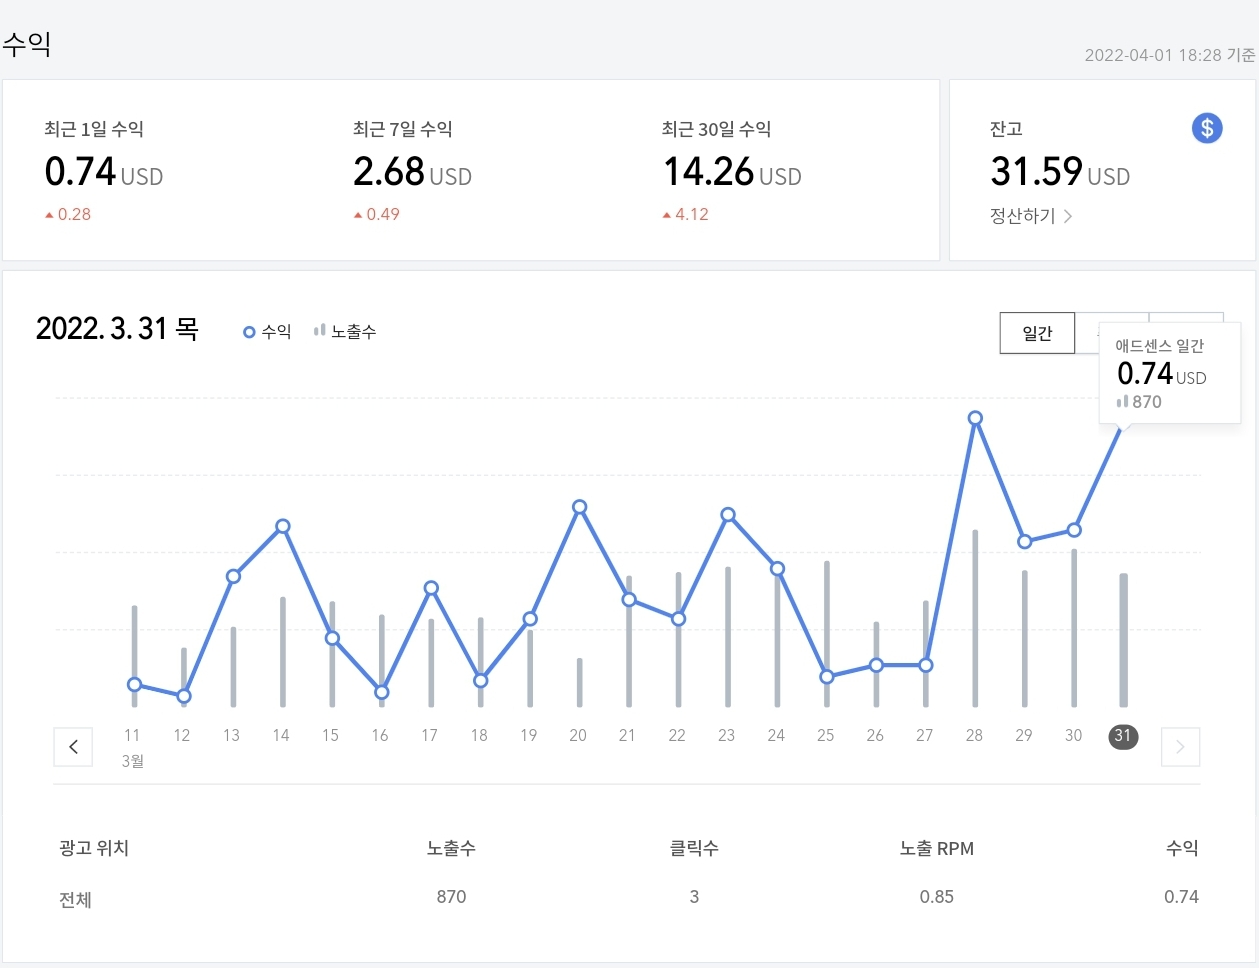The image size is (1259, 968).
Task: Toggle the 수익 revenue legend item
Action: coord(267,331)
